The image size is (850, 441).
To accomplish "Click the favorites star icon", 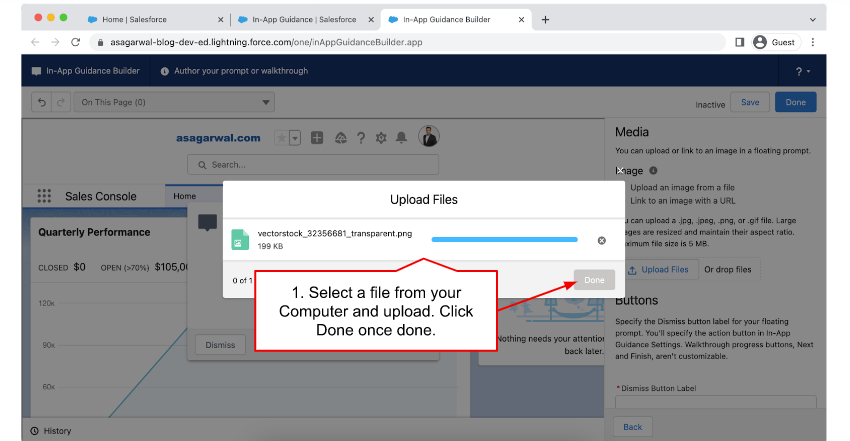I will [281, 138].
